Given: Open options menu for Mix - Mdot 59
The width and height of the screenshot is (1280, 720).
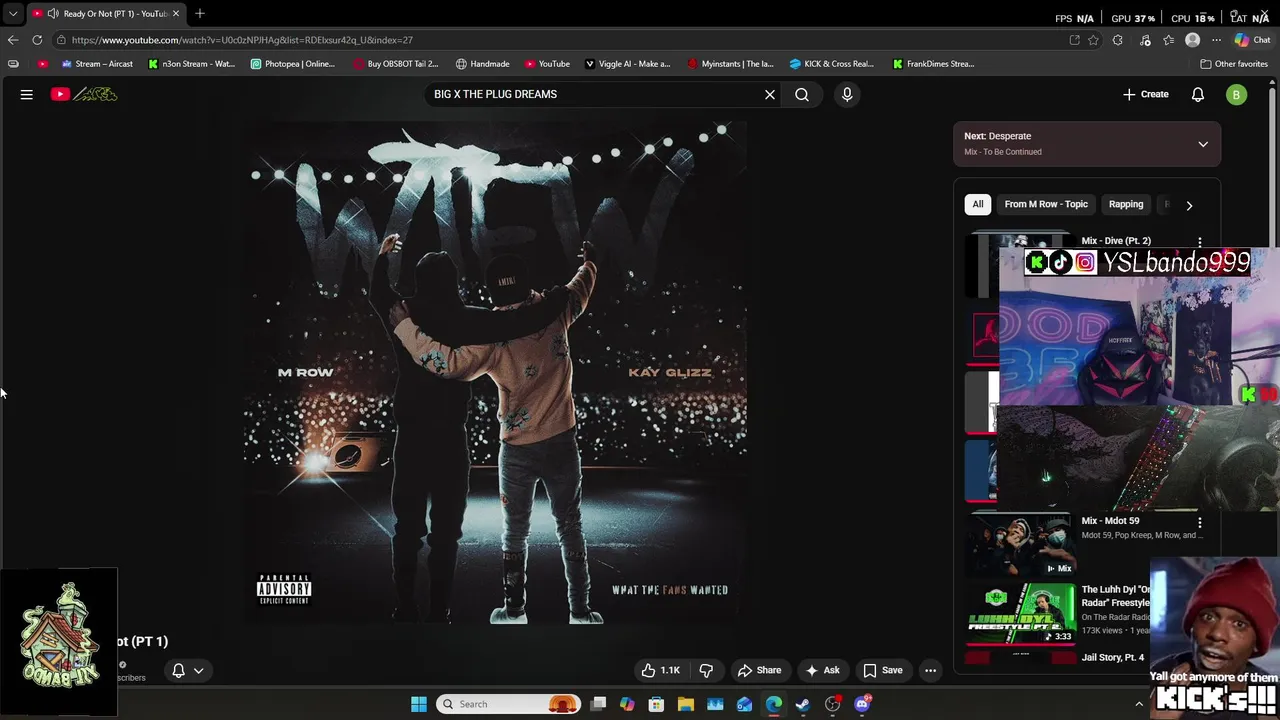Looking at the screenshot, I should 1200,522.
